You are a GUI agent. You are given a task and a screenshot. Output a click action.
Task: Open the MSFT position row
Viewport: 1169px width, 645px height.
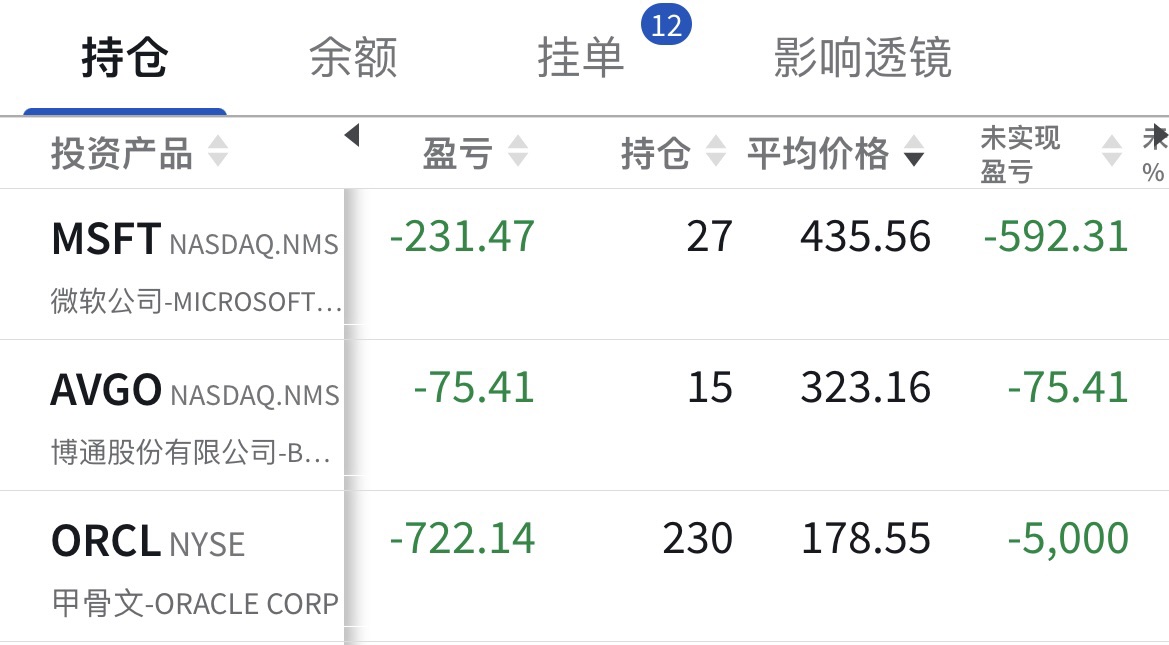(x=105, y=240)
